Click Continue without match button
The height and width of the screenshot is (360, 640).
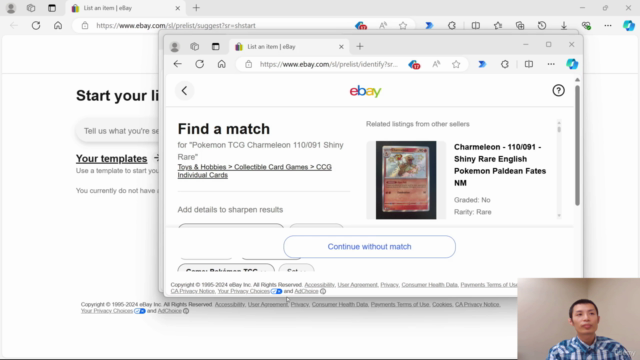coord(369,247)
